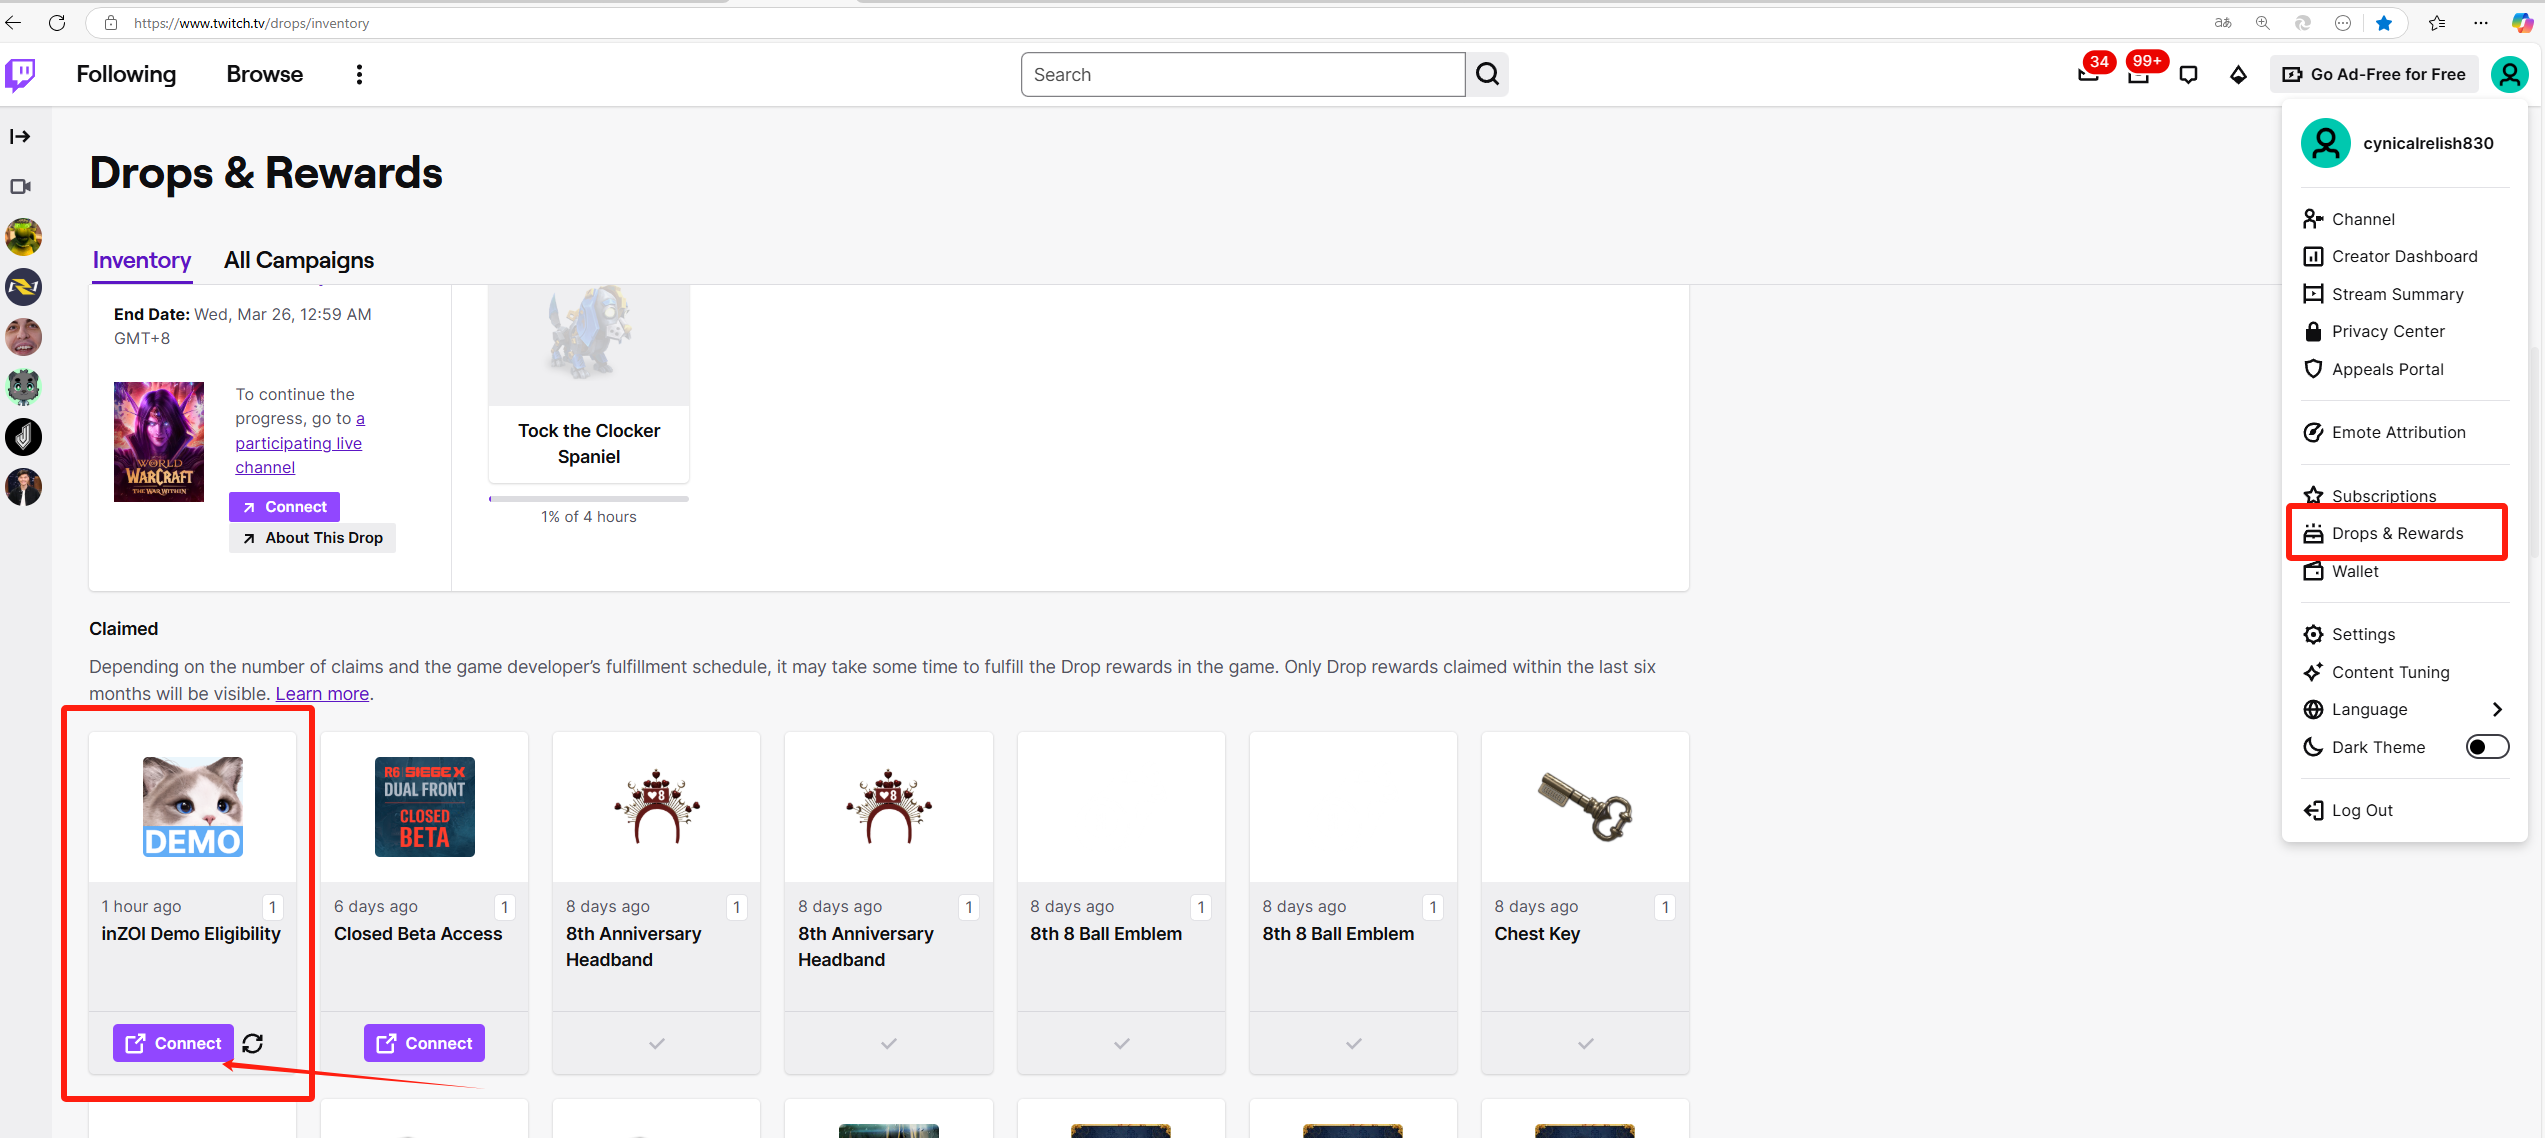
Task: Open the whispers chat bubble icon
Action: click(x=2188, y=74)
